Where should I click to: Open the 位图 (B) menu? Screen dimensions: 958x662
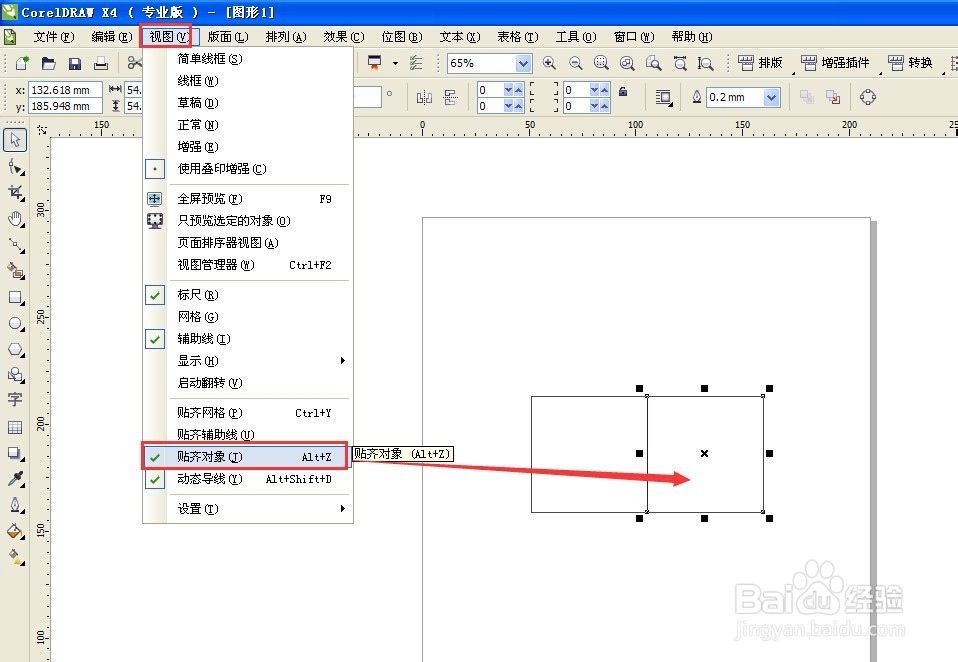(x=402, y=37)
